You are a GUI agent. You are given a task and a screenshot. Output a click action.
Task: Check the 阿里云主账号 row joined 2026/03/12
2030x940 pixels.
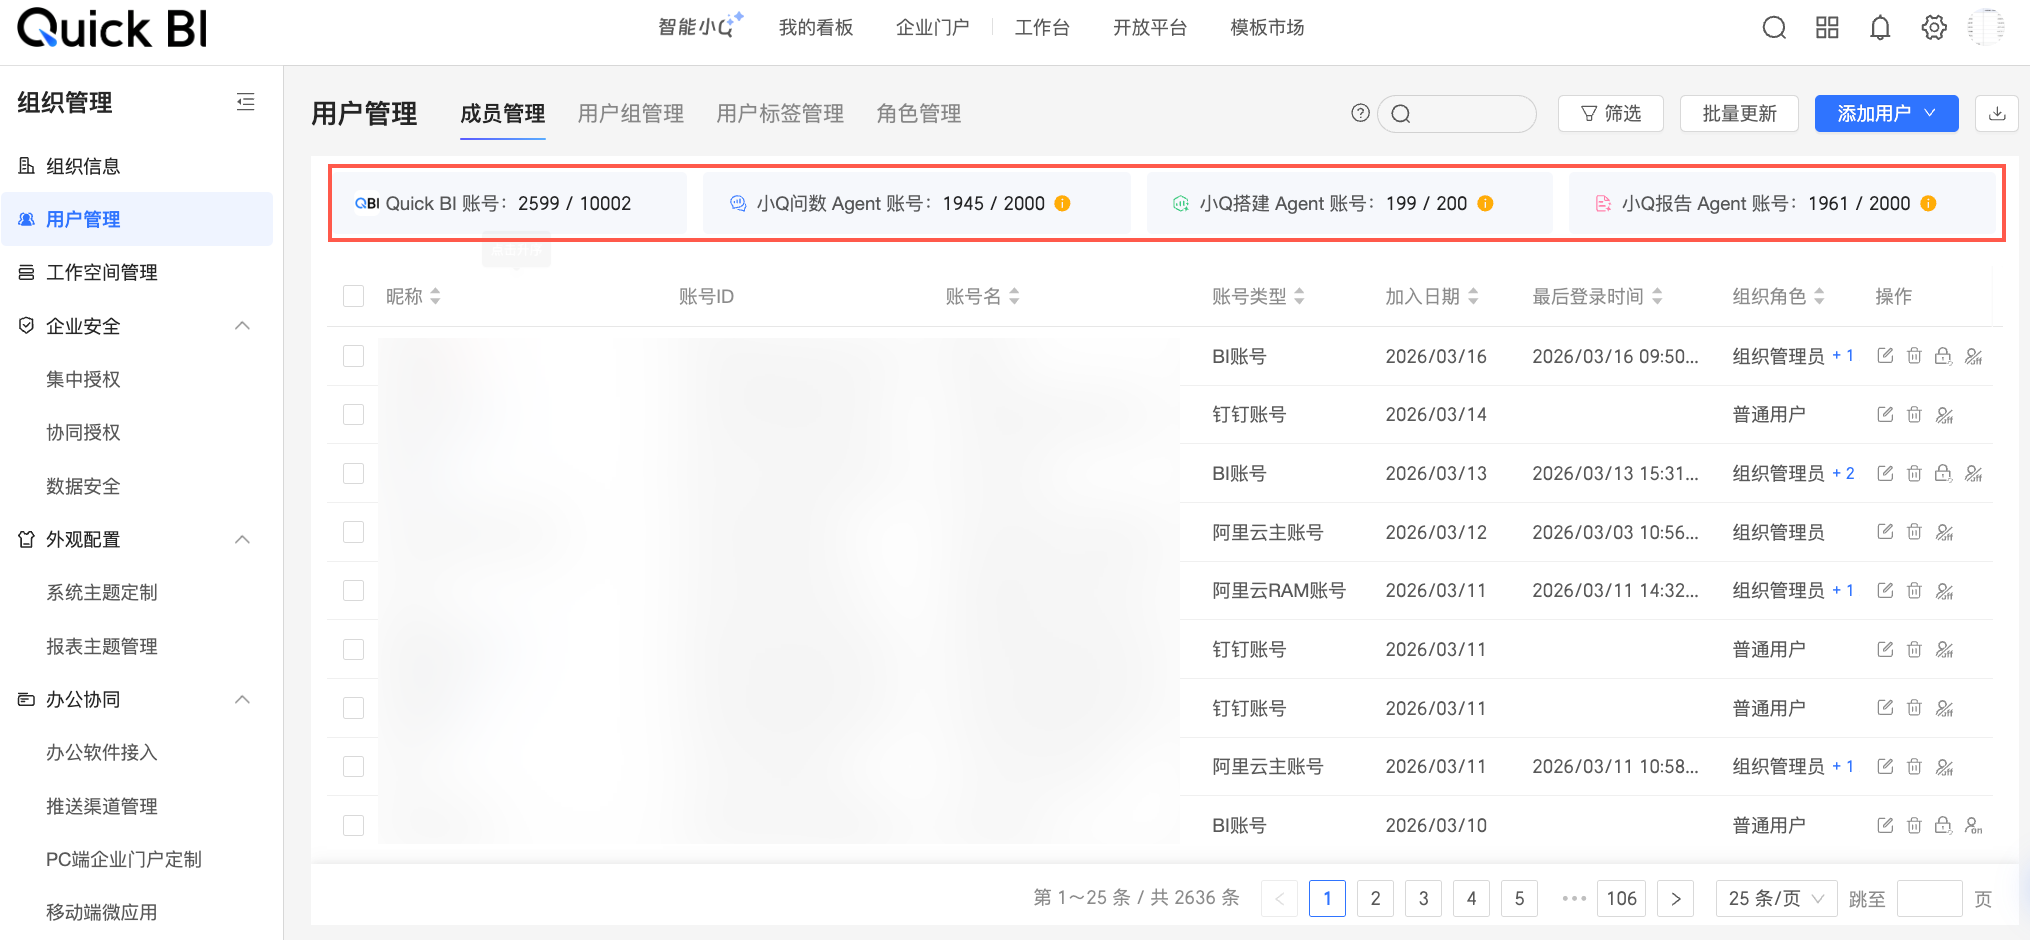coord(353,532)
